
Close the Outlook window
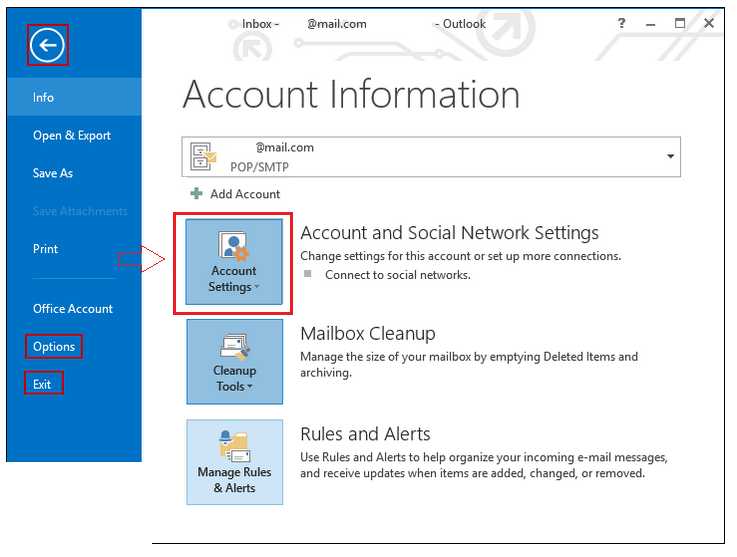coord(709,23)
